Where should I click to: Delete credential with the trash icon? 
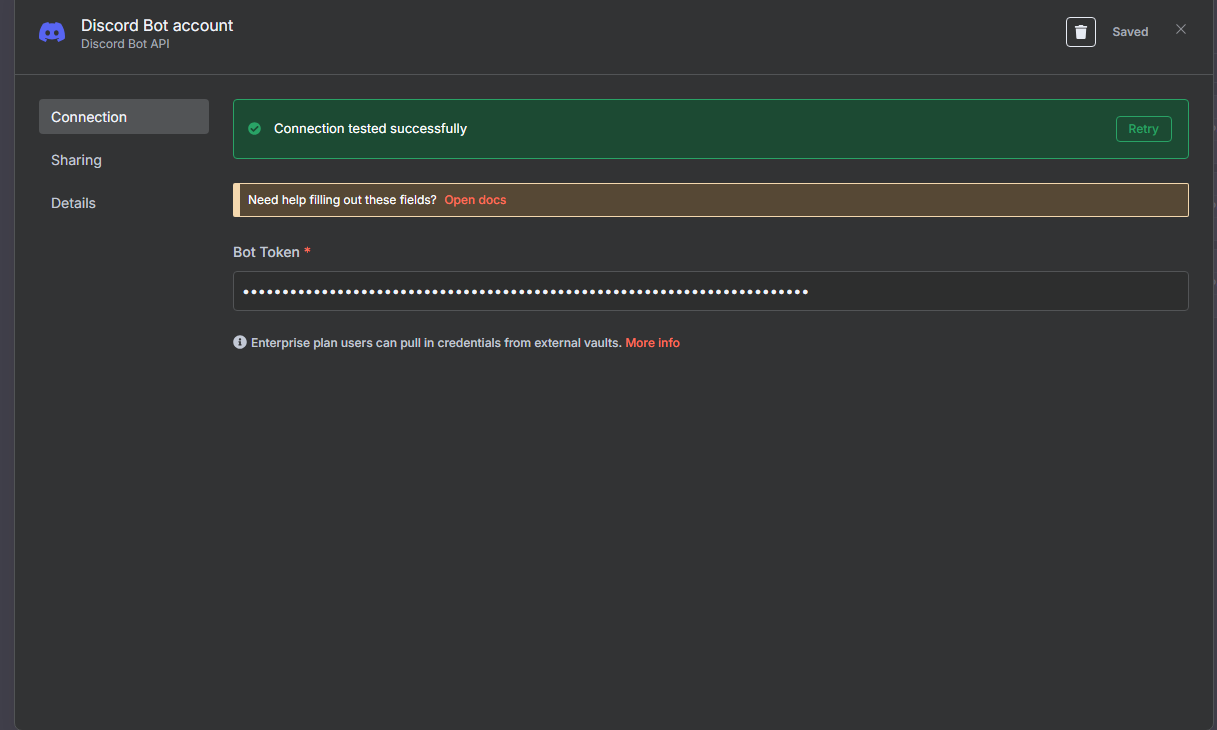click(1081, 32)
